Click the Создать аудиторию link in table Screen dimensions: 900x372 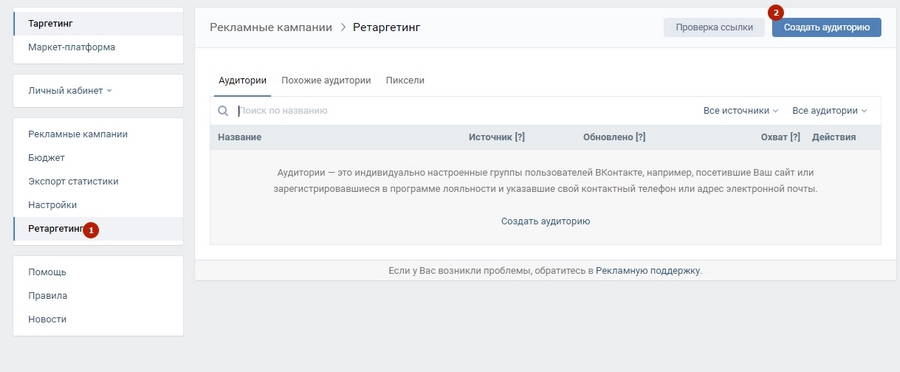point(545,221)
